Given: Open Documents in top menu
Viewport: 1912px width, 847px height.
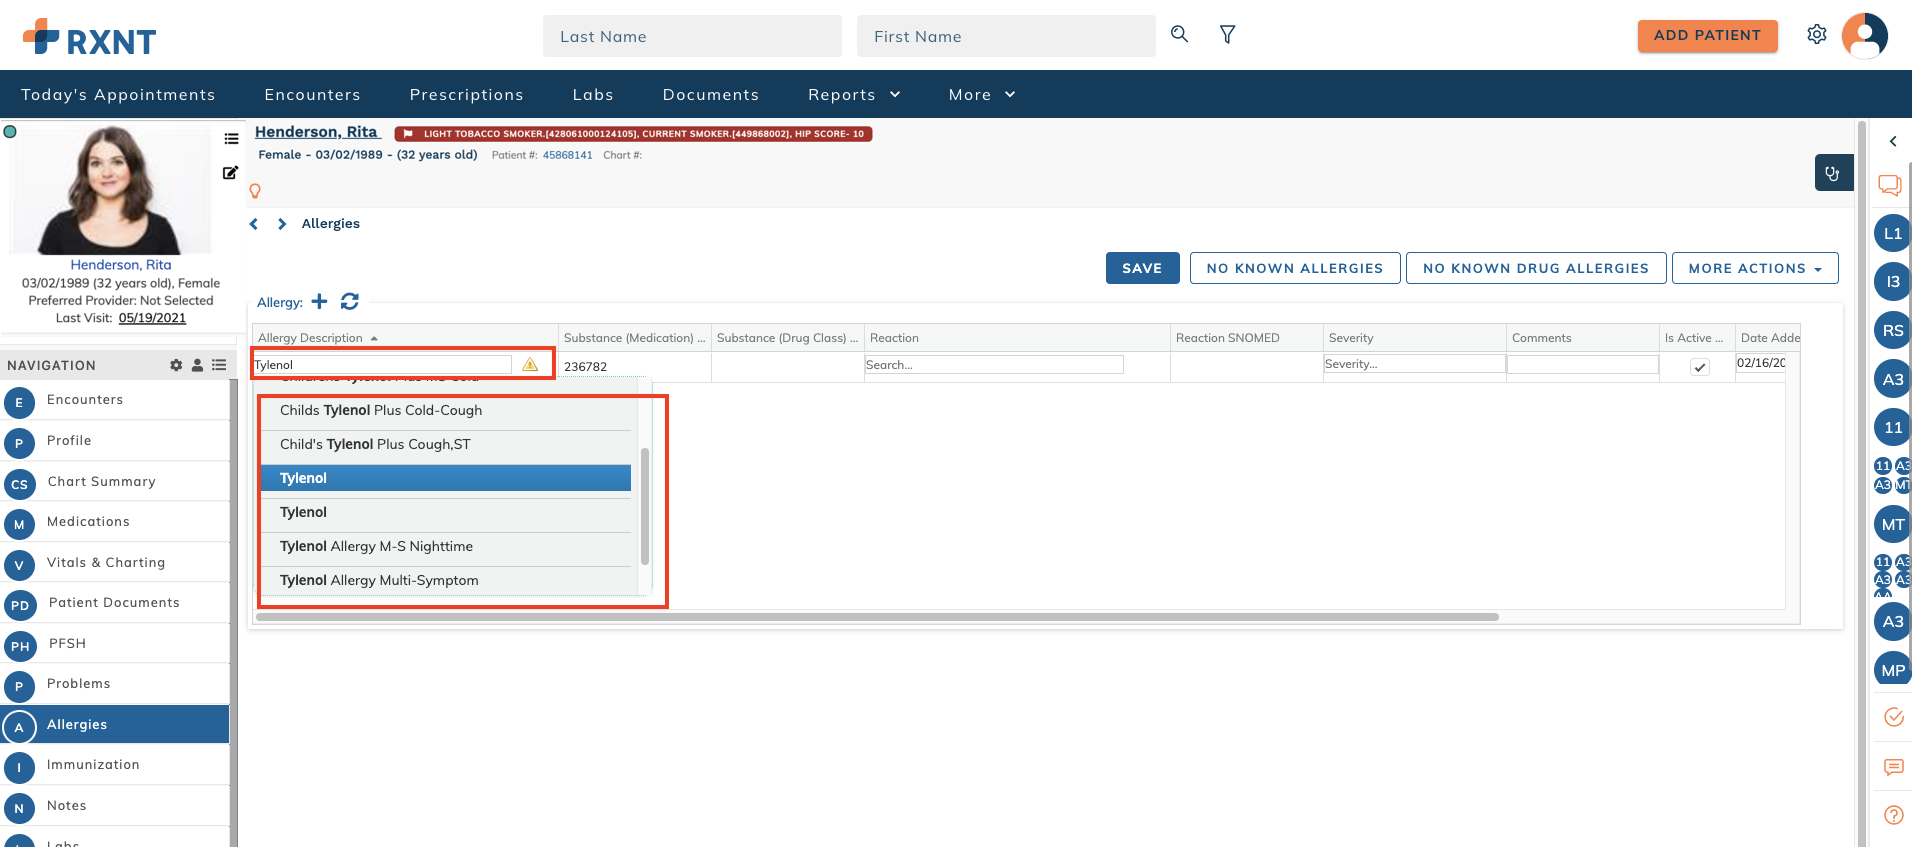Looking at the screenshot, I should 711,94.
